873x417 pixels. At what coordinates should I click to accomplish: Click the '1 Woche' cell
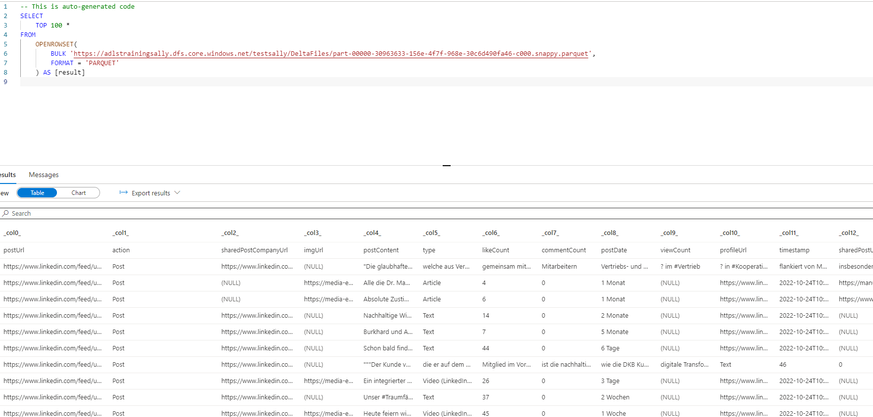[614, 414]
